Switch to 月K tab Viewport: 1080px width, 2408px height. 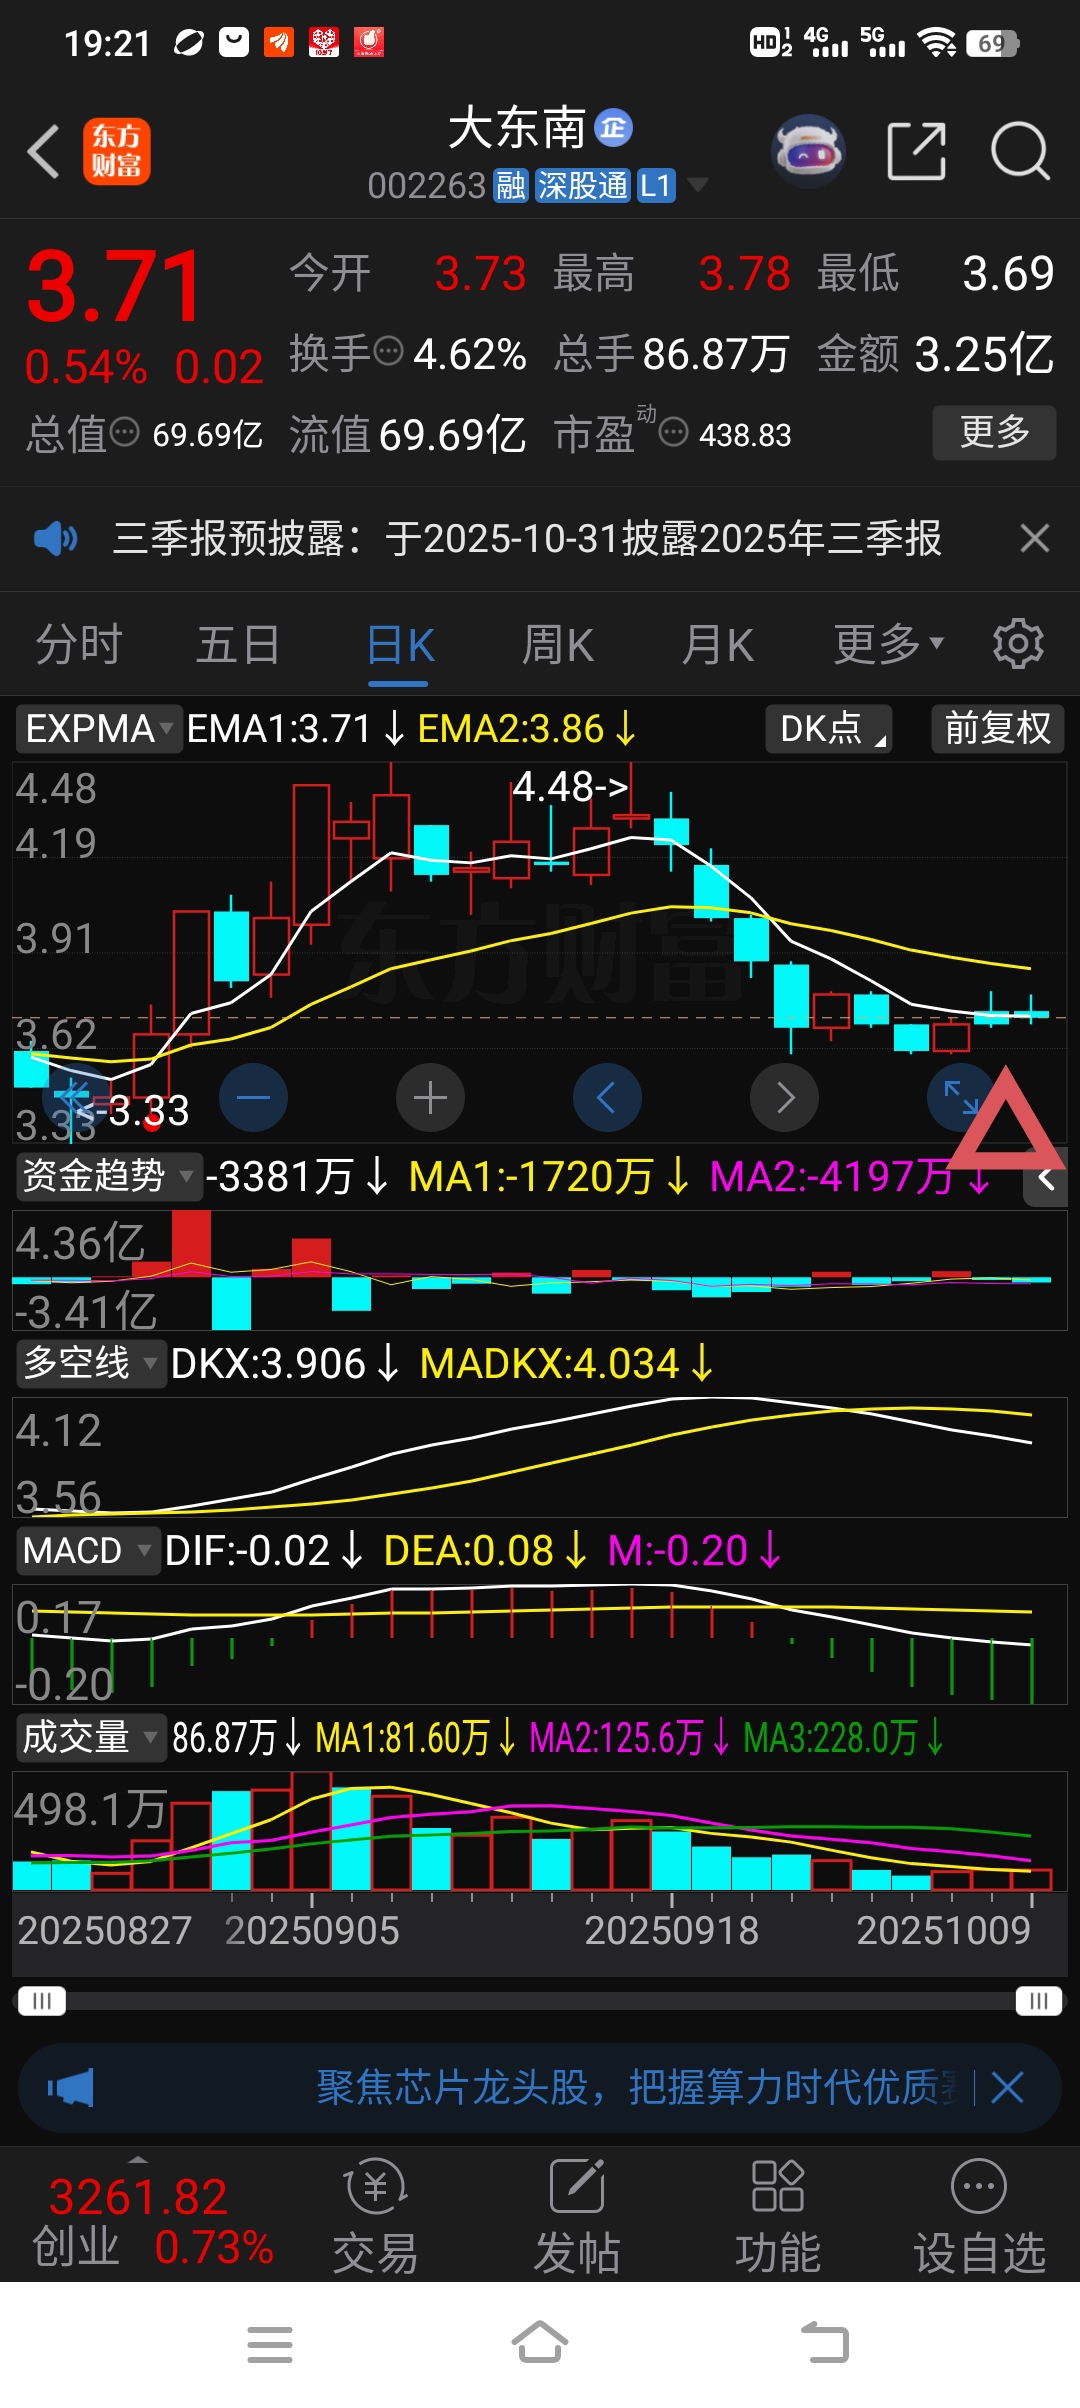coord(717,644)
